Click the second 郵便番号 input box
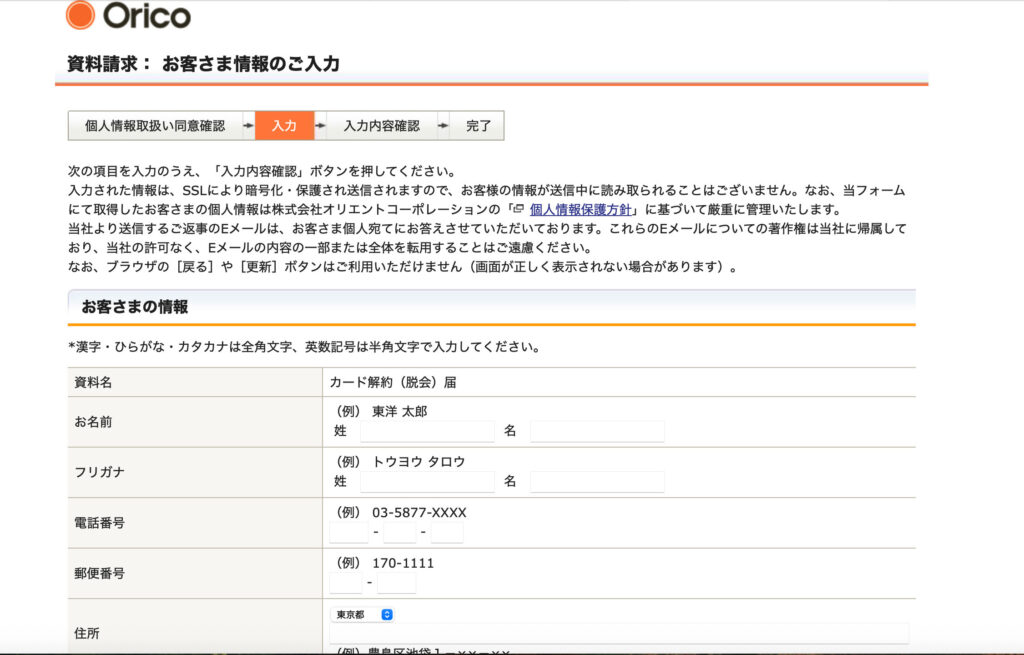The image size is (1024, 655). pyautogui.click(x=396, y=583)
